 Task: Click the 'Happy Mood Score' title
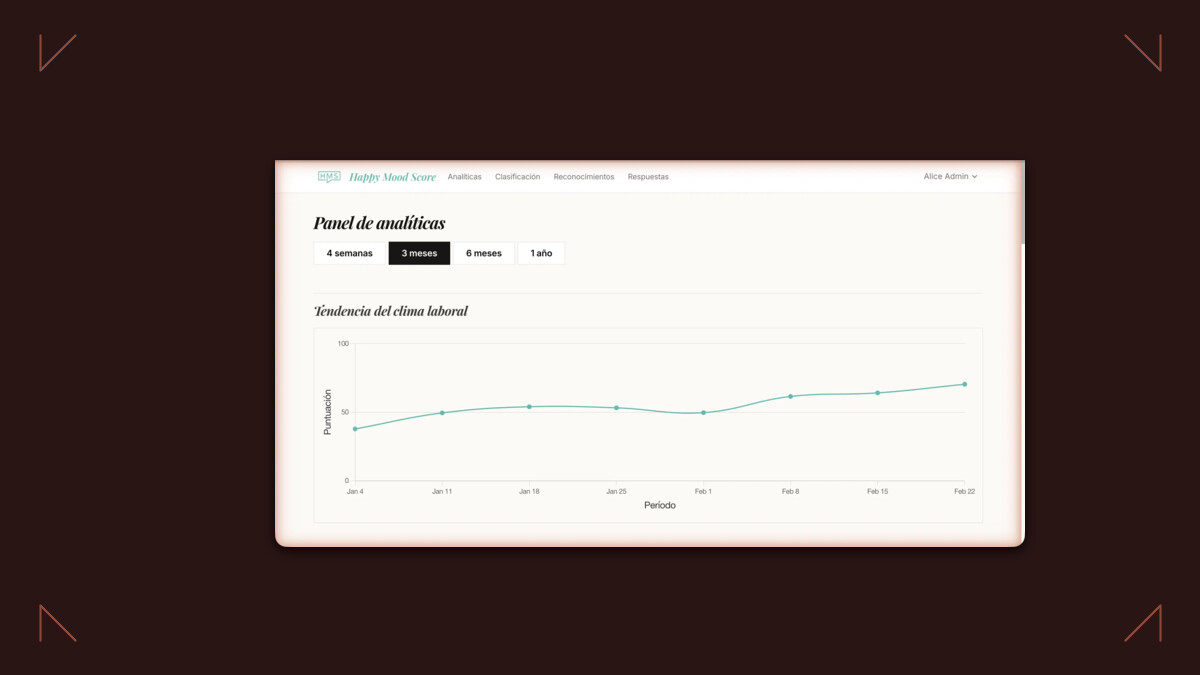[392, 176]
